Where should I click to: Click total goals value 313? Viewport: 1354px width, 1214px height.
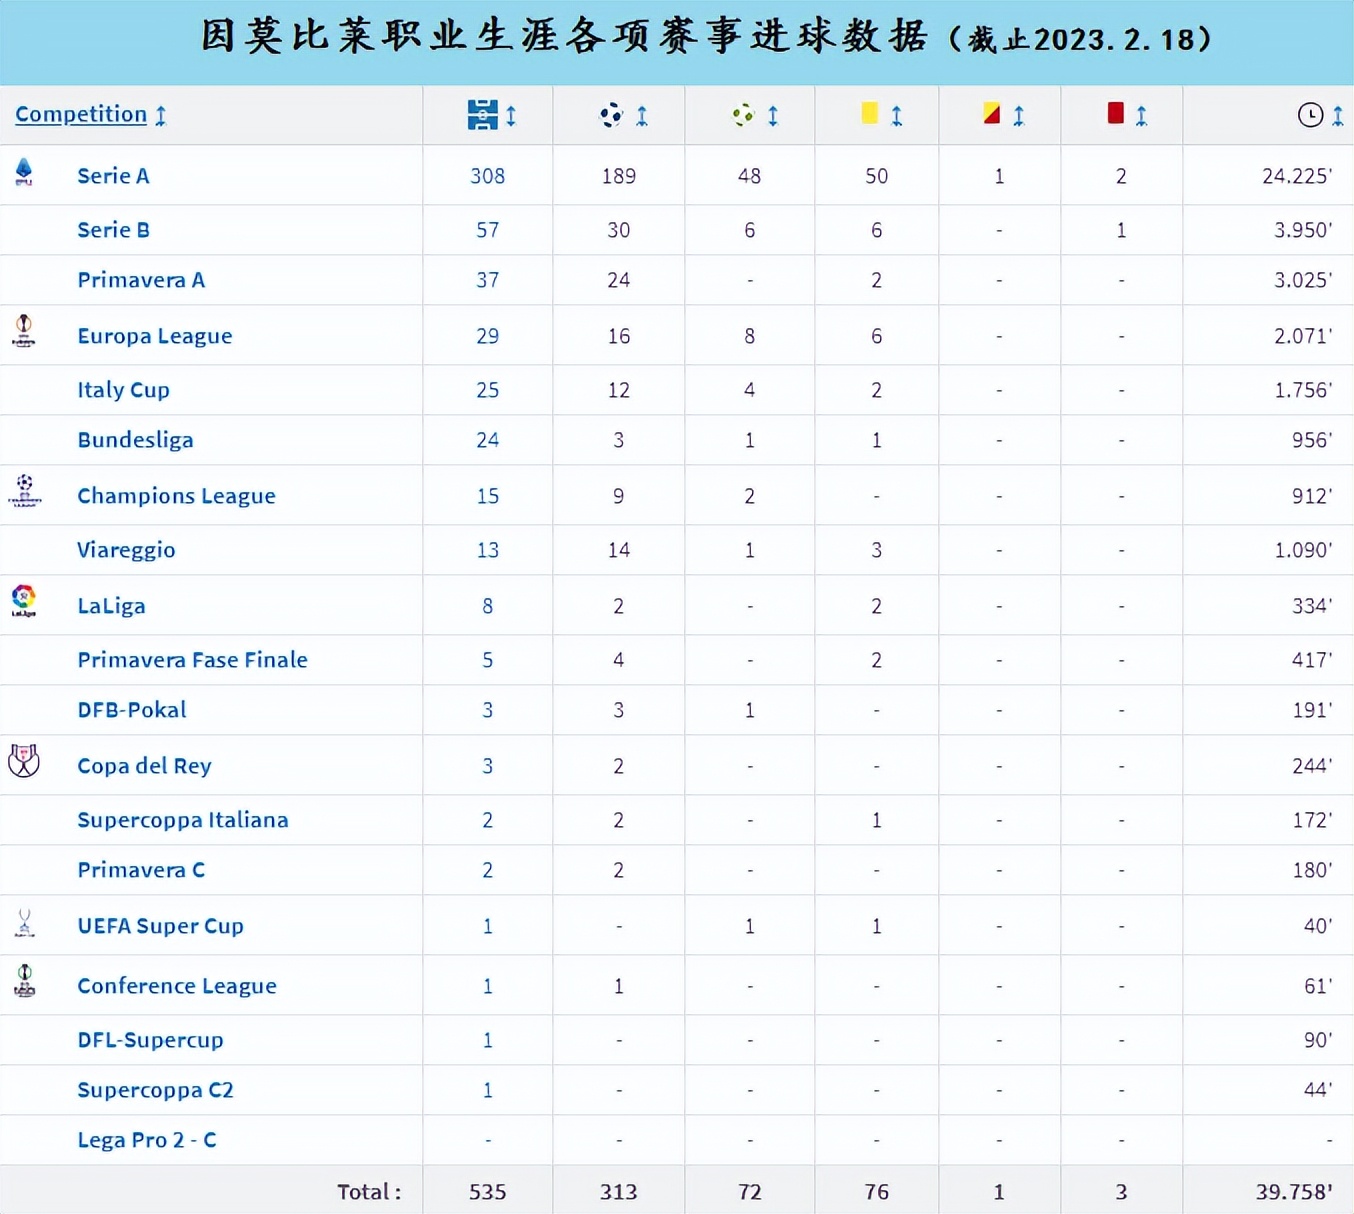pos(619,1192)
